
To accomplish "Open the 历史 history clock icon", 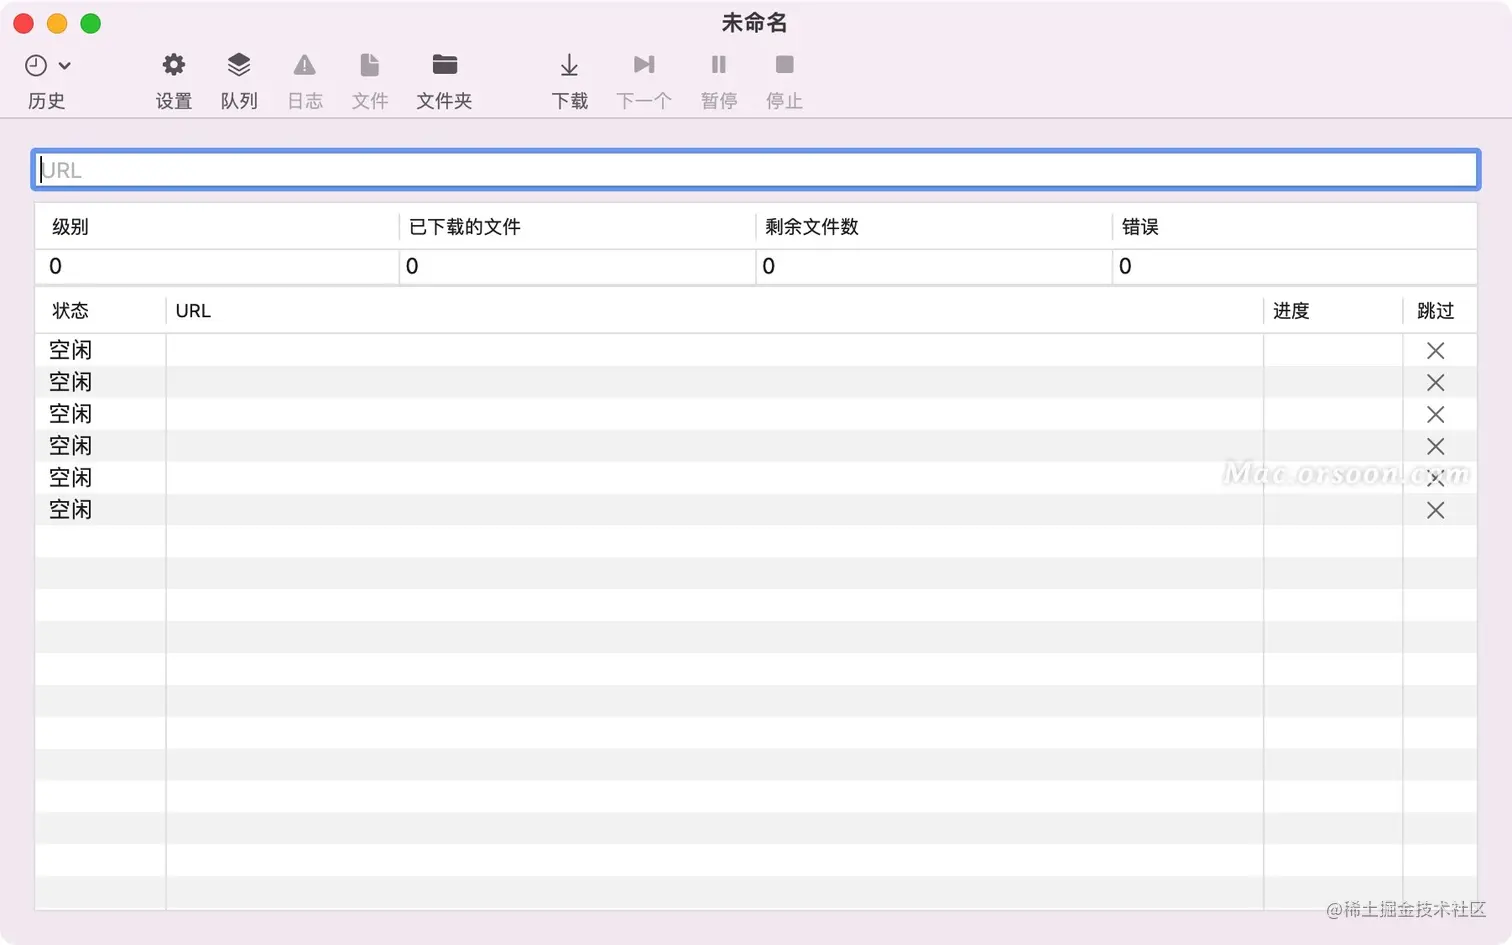I will (36, 65).
